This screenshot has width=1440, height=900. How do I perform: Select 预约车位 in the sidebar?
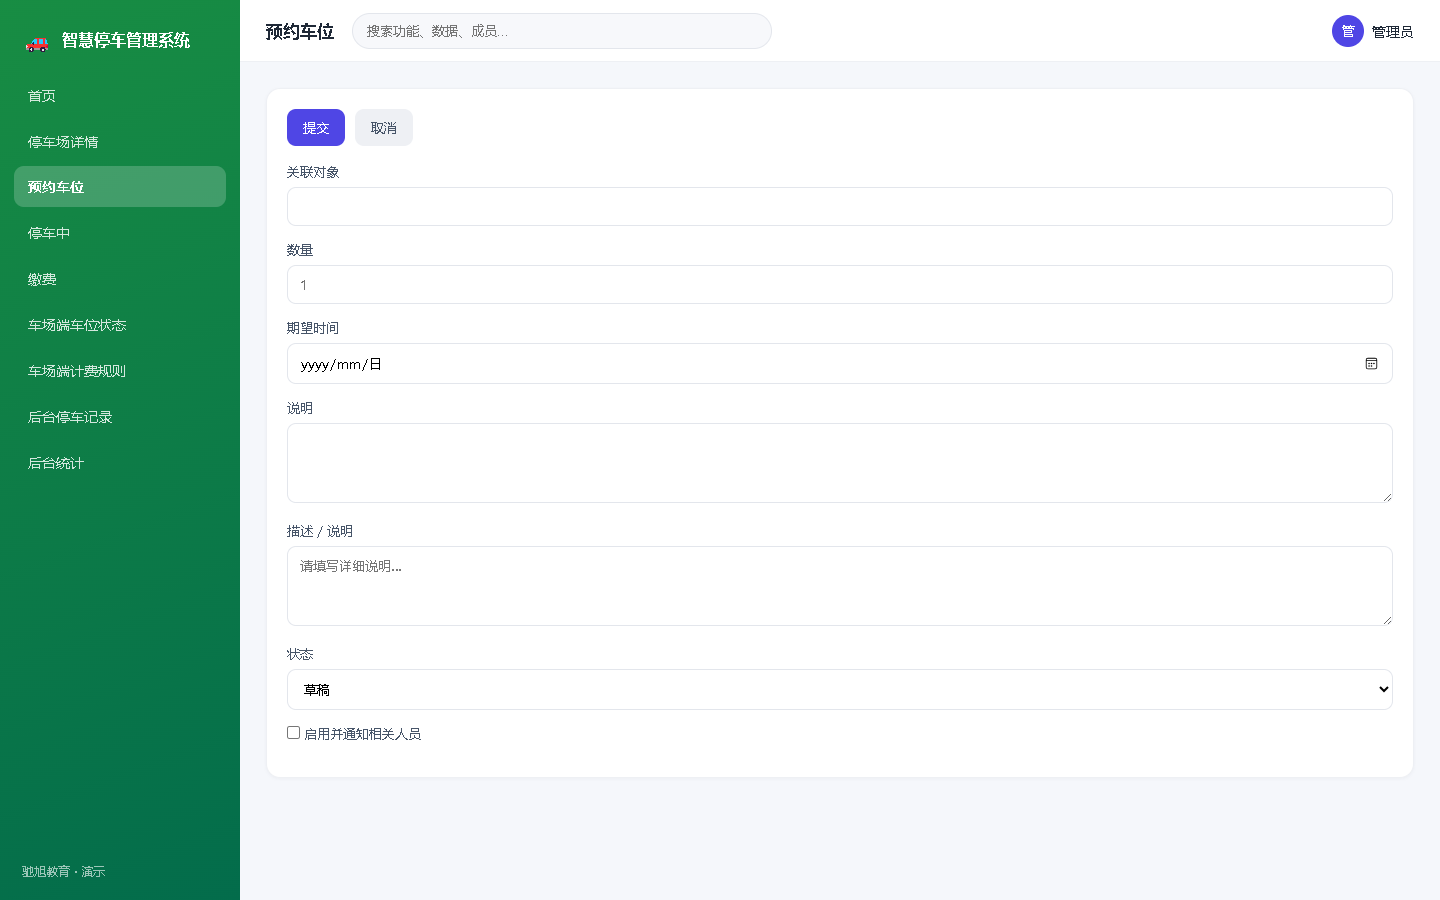(120, 187)
